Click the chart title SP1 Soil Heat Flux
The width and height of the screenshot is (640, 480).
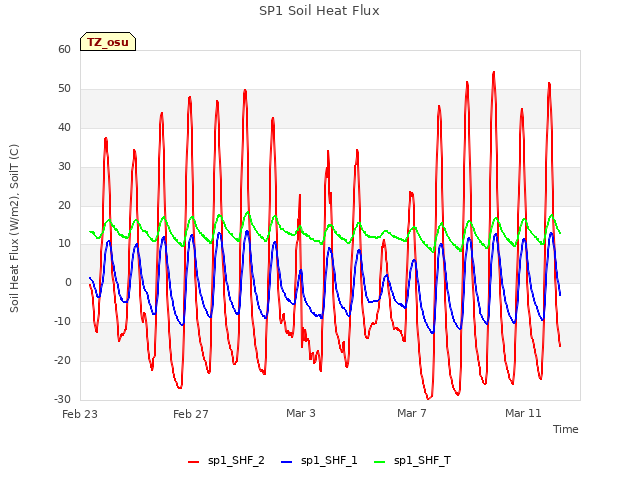pyautogui.click(x=319, y=11)
